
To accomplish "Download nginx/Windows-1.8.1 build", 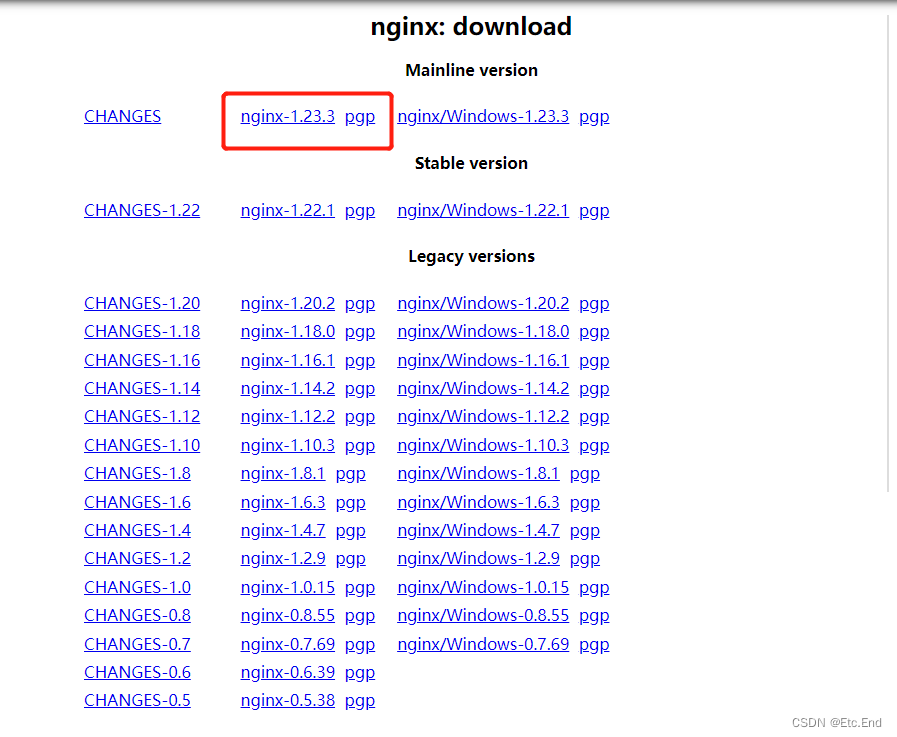I will click(479, 474).
